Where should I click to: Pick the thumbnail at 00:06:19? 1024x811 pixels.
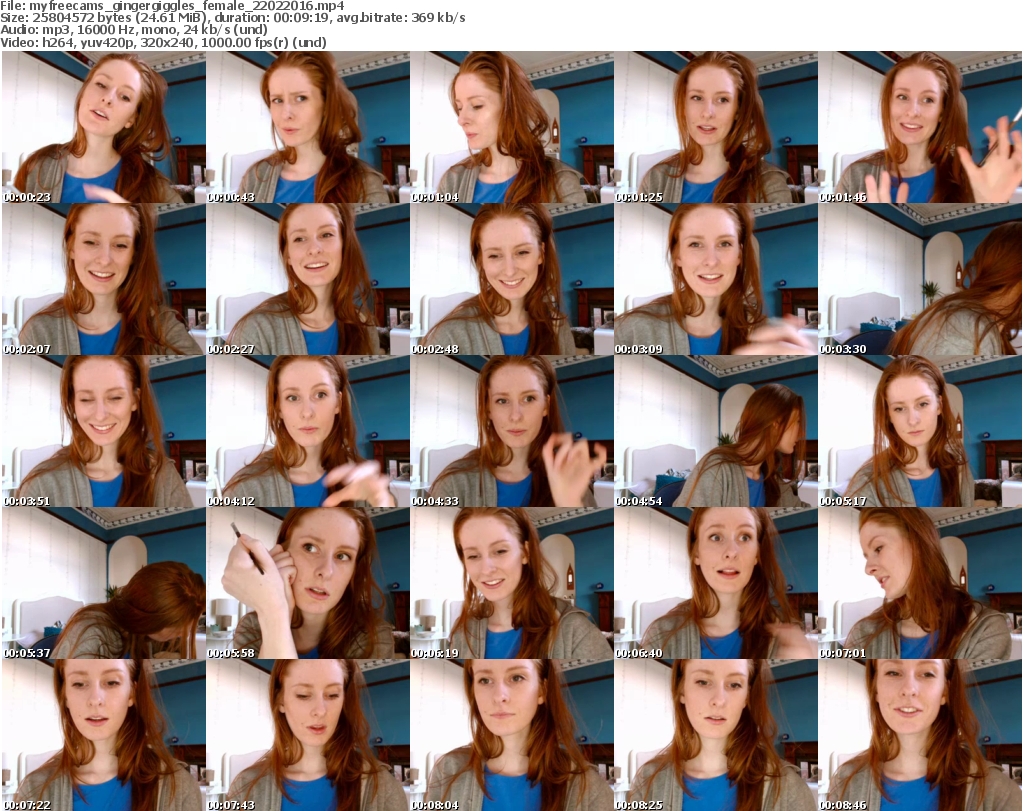point(512,583)
